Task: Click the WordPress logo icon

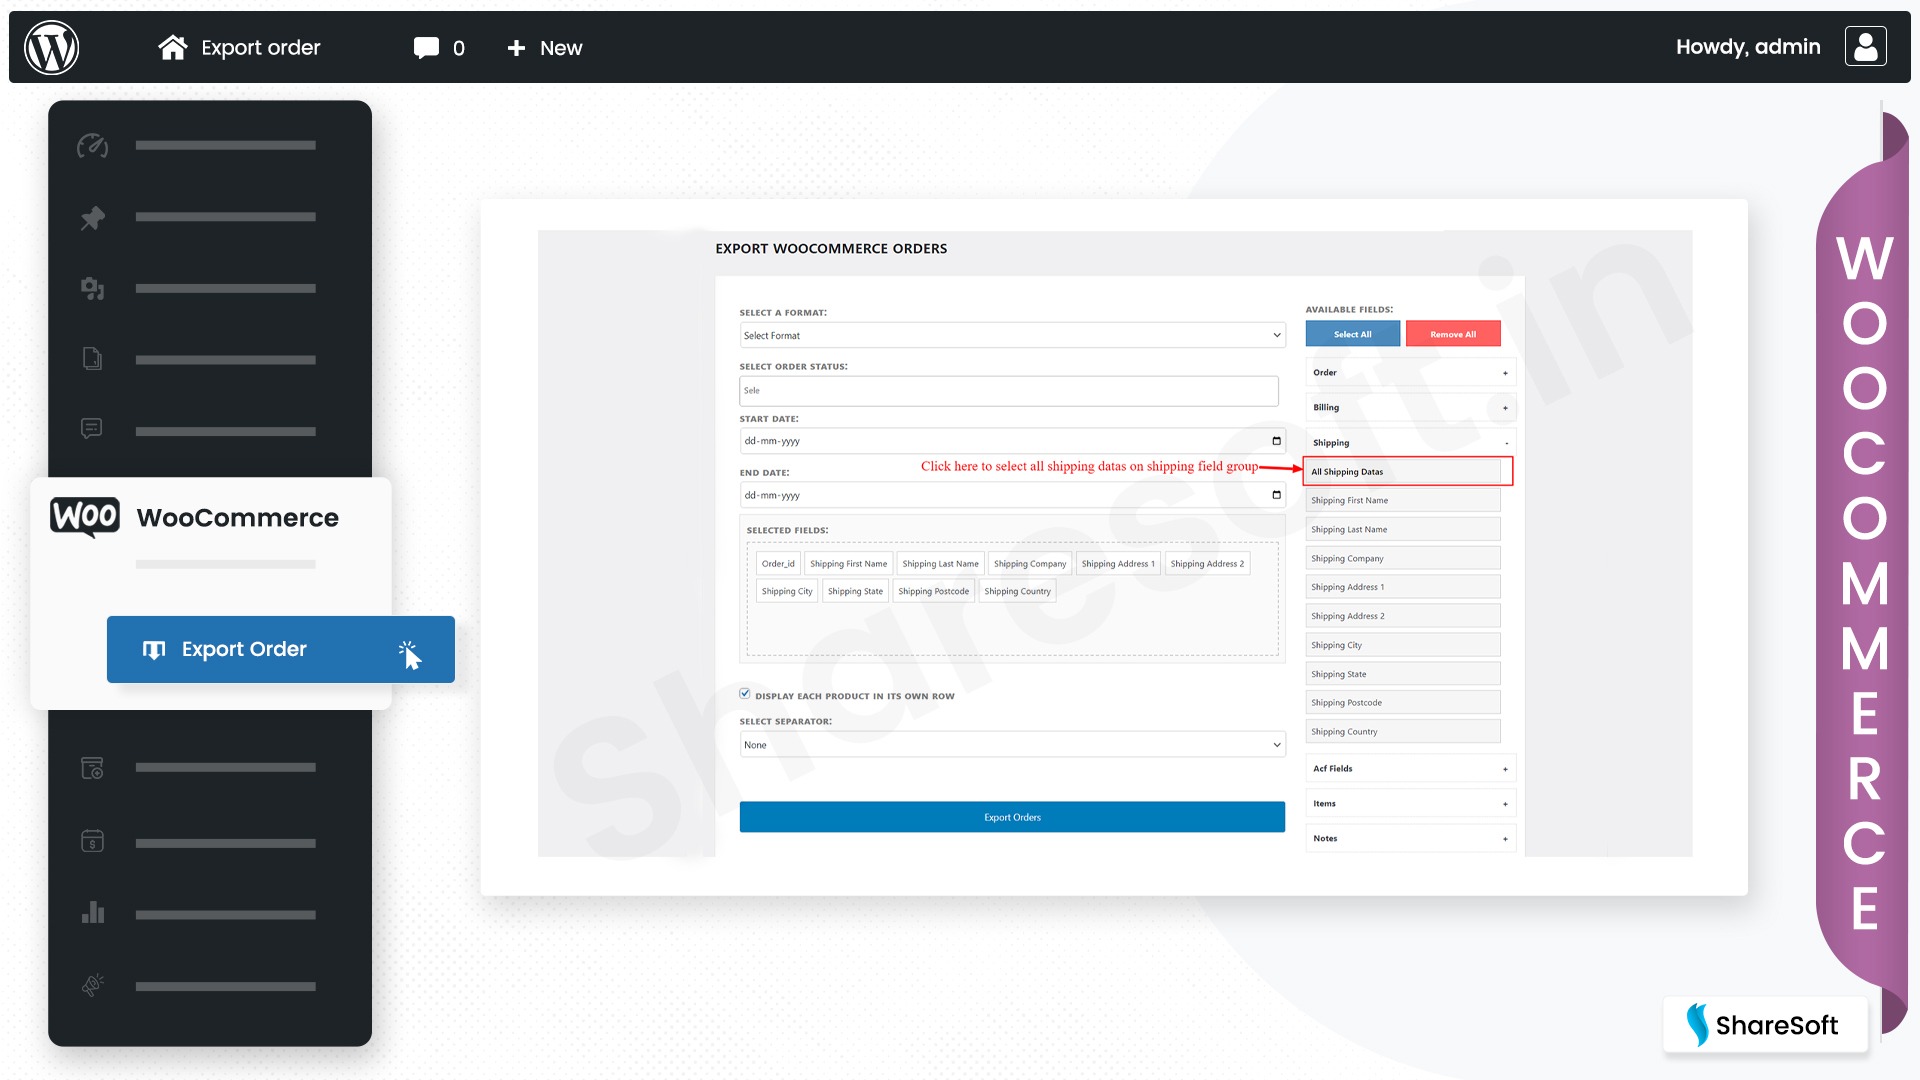Action: click(52, 47)
